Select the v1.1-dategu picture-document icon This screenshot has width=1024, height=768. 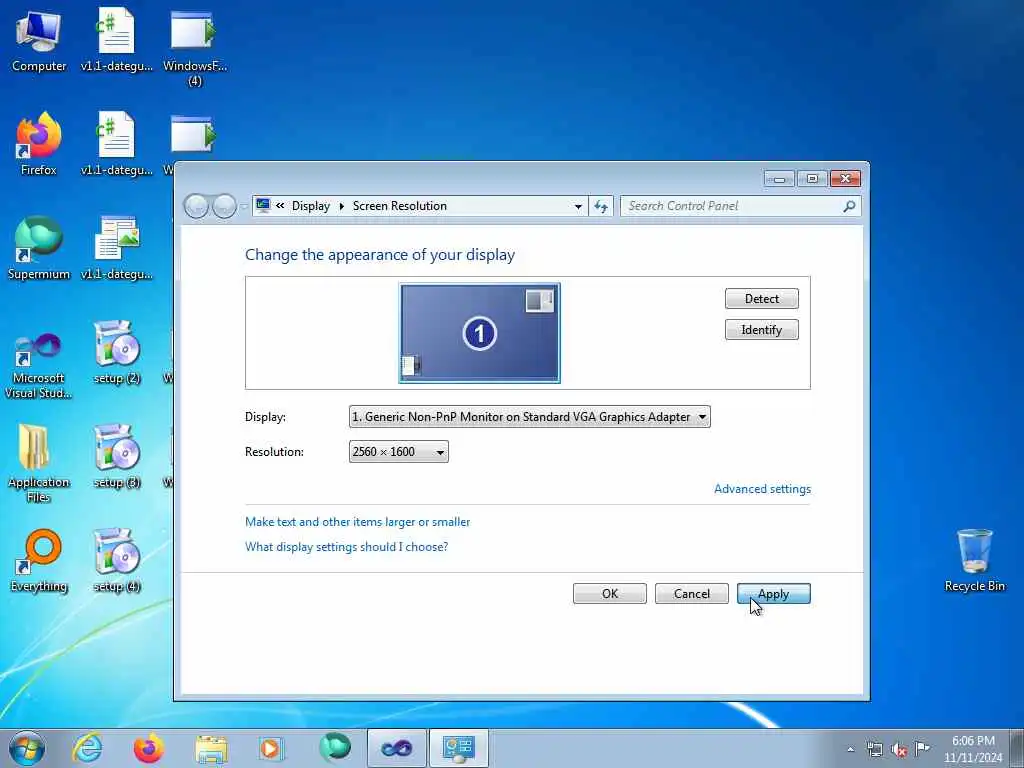tap(117, 248)
